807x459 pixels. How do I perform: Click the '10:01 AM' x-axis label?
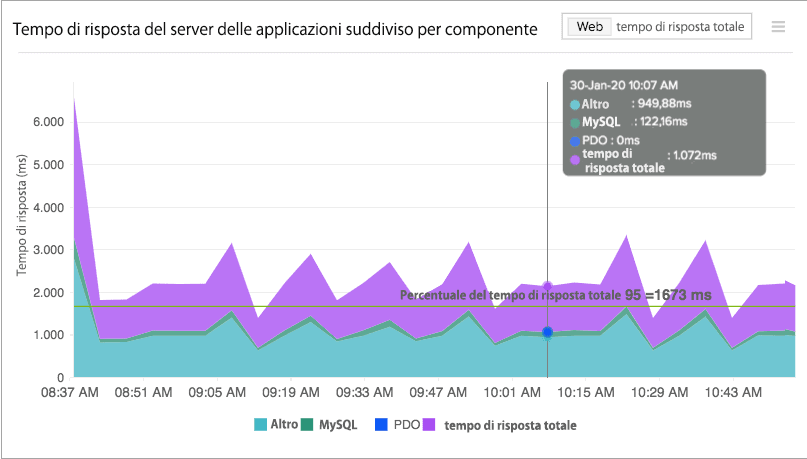(512, 393)
